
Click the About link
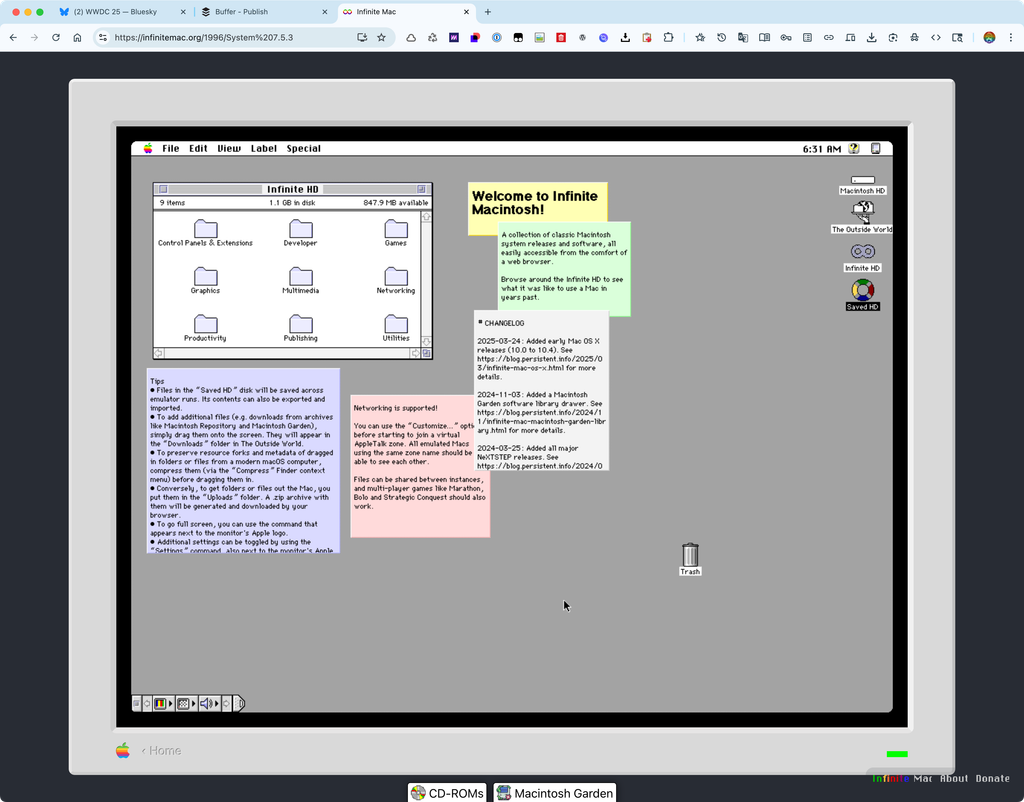953,778
